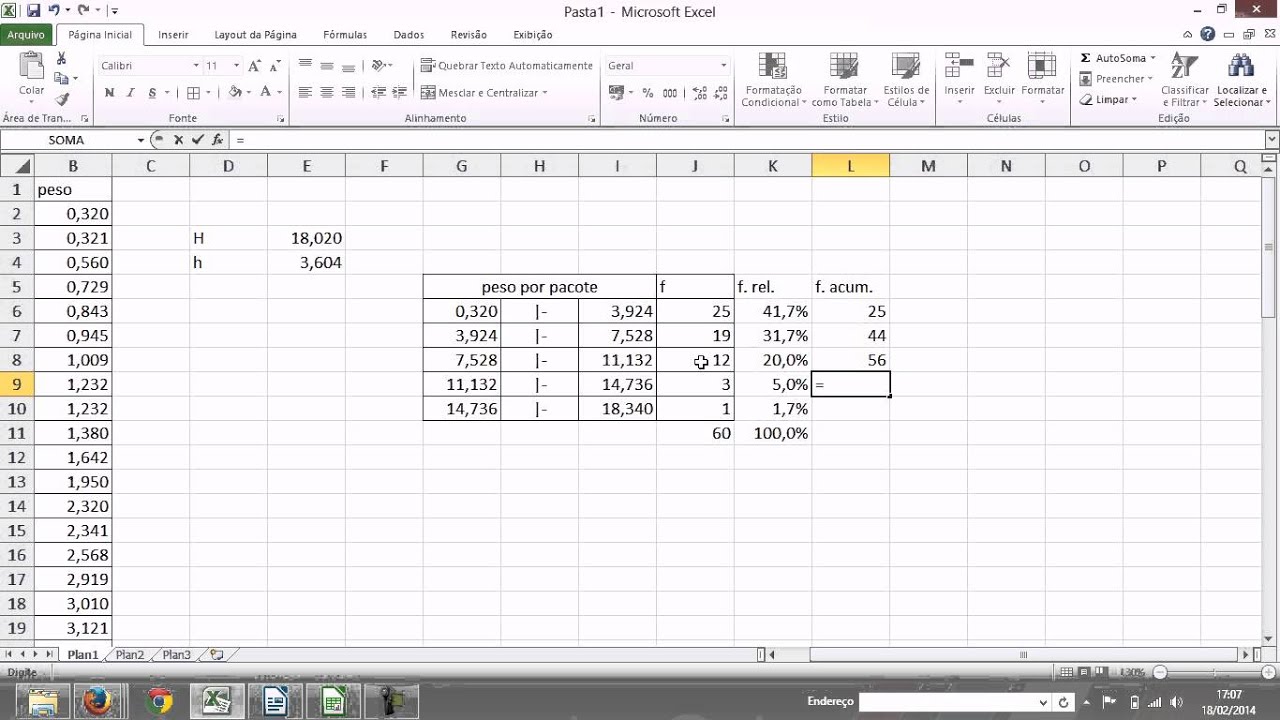1280x720 pixels.
Task: Click the SOMA name box field
Action: point(66,140)
